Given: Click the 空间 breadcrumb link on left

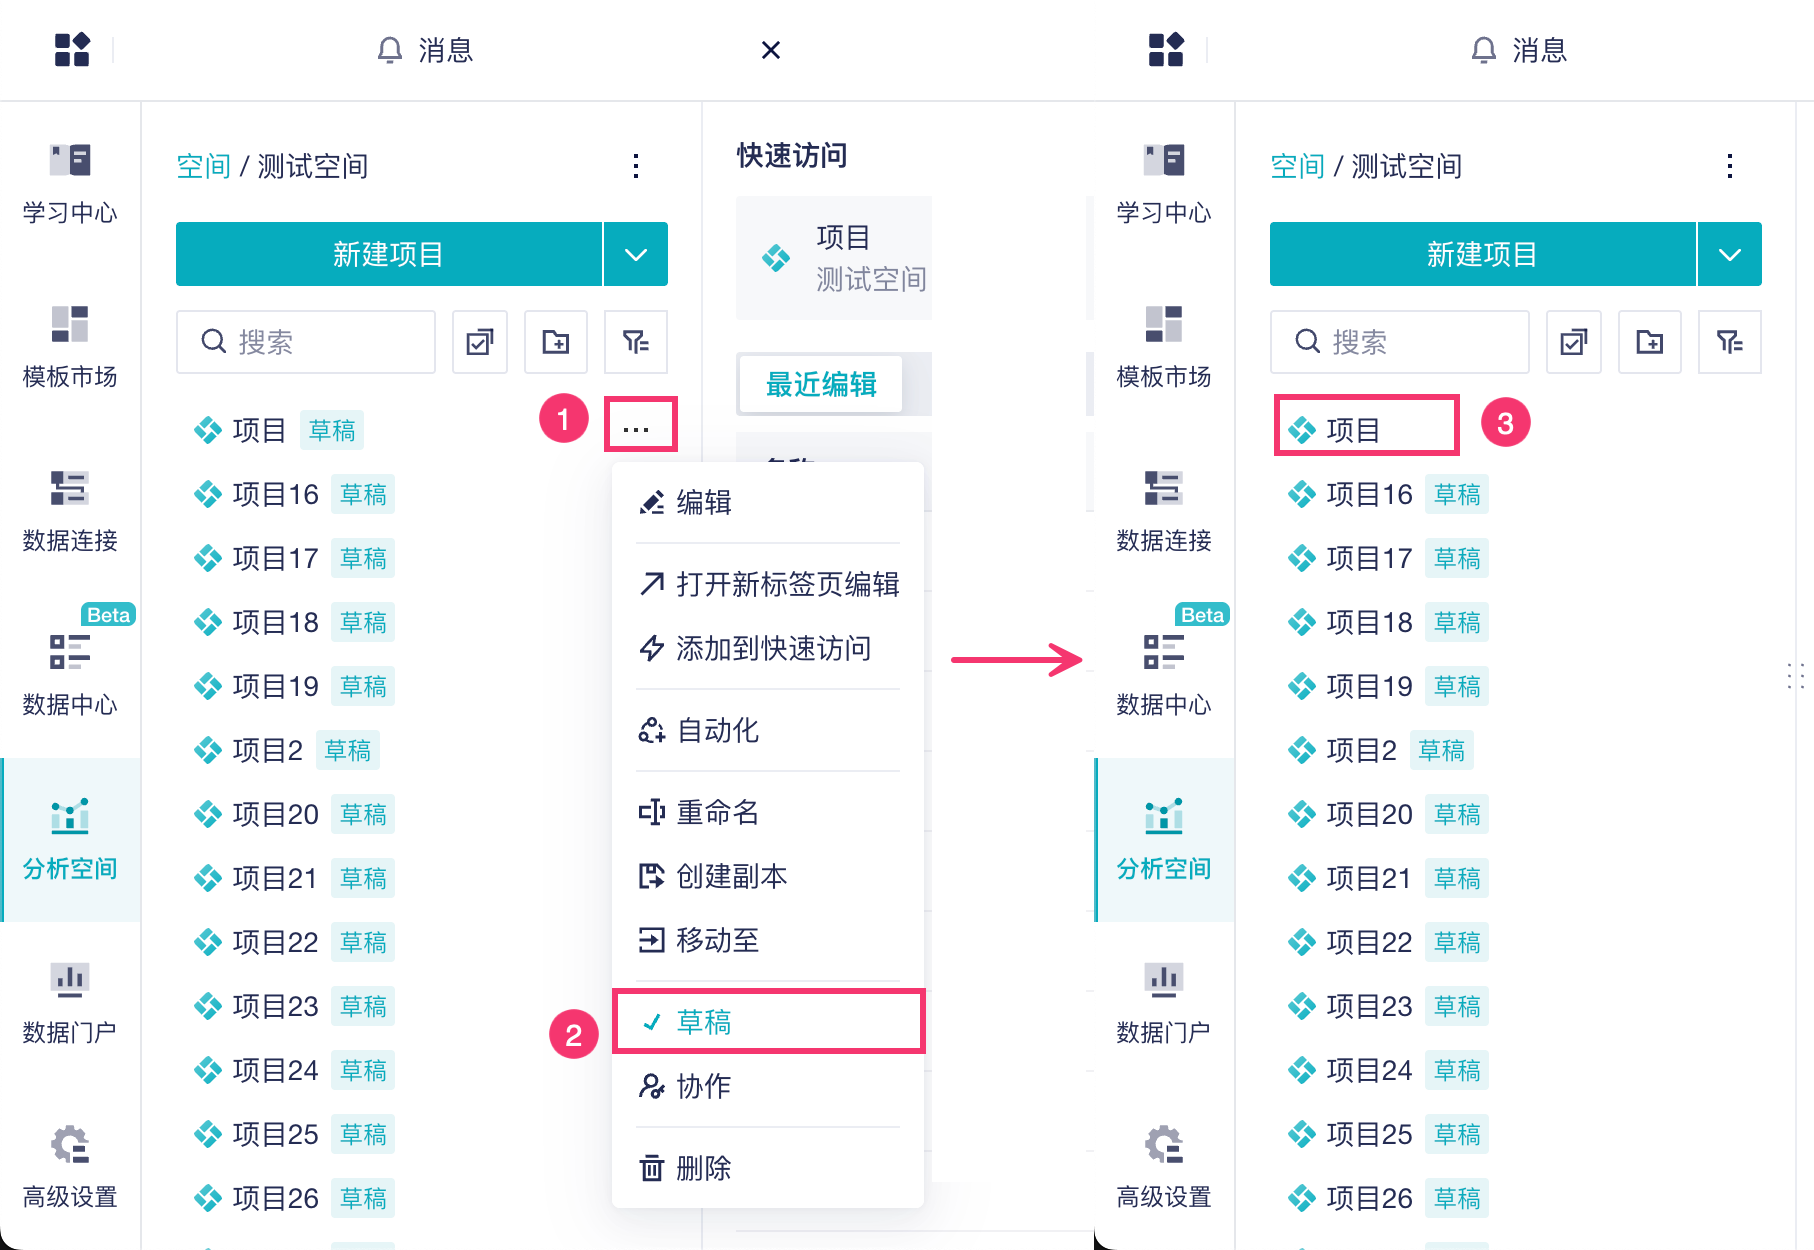Looking at the screenshot, I should pos(203,166).
